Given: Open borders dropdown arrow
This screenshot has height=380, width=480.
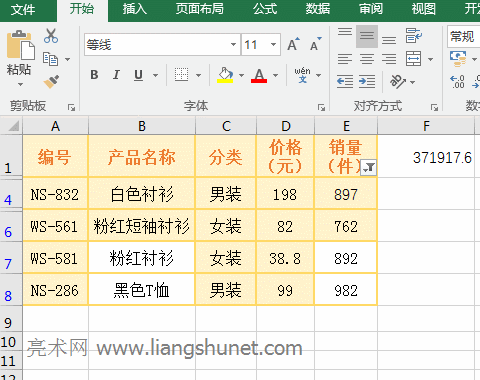Looking at the screenshot, I should coord(199,75).
